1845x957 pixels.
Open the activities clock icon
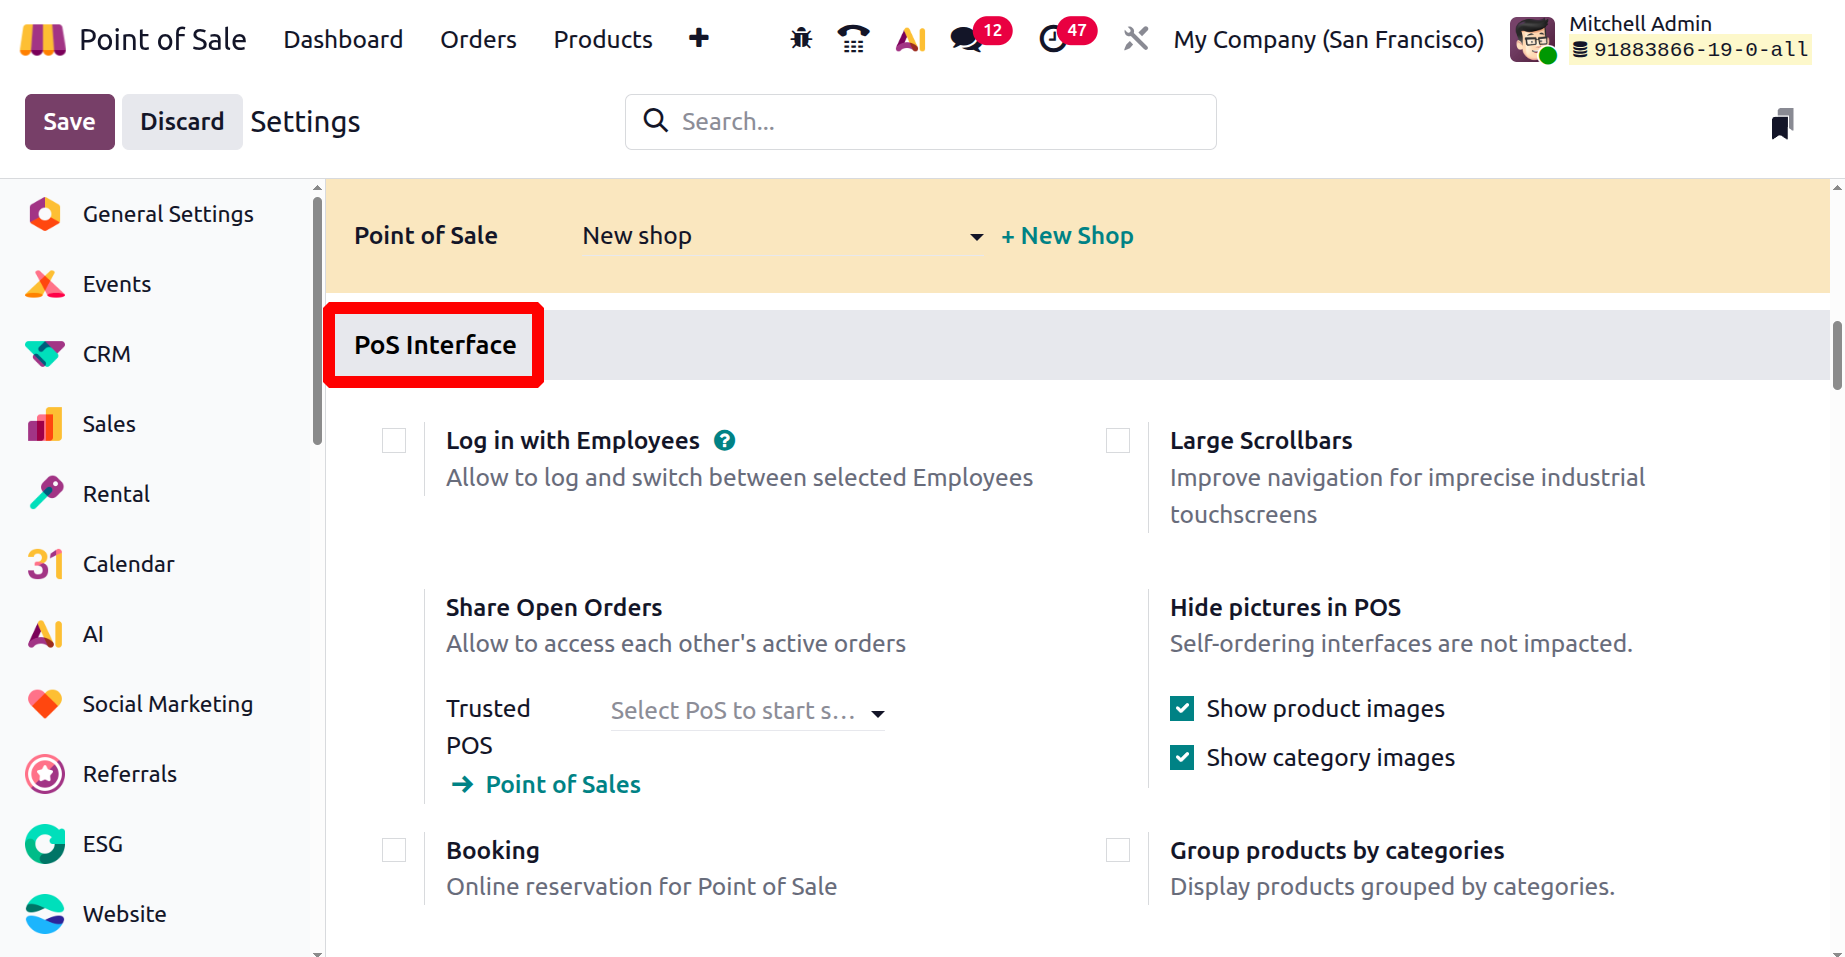point(1053,39)
